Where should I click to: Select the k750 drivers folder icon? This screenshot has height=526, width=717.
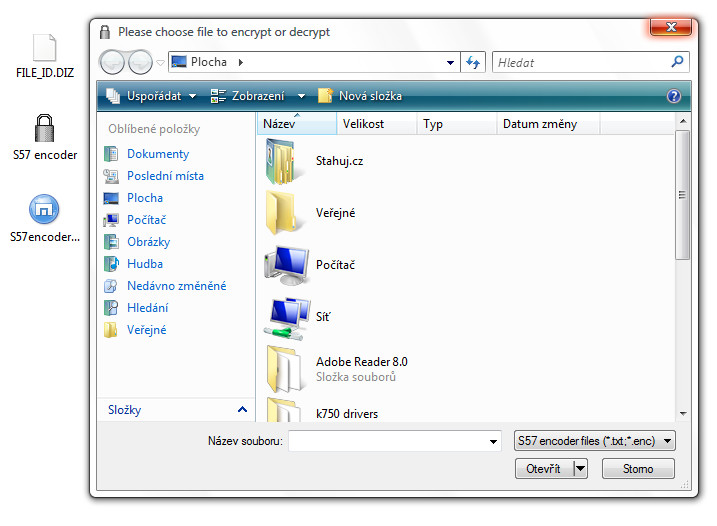(285, 409)
